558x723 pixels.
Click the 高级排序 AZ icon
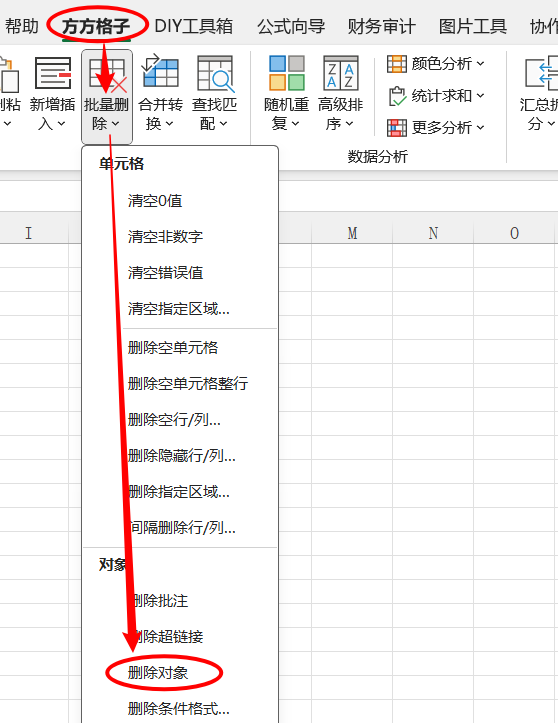coord(340,73)
